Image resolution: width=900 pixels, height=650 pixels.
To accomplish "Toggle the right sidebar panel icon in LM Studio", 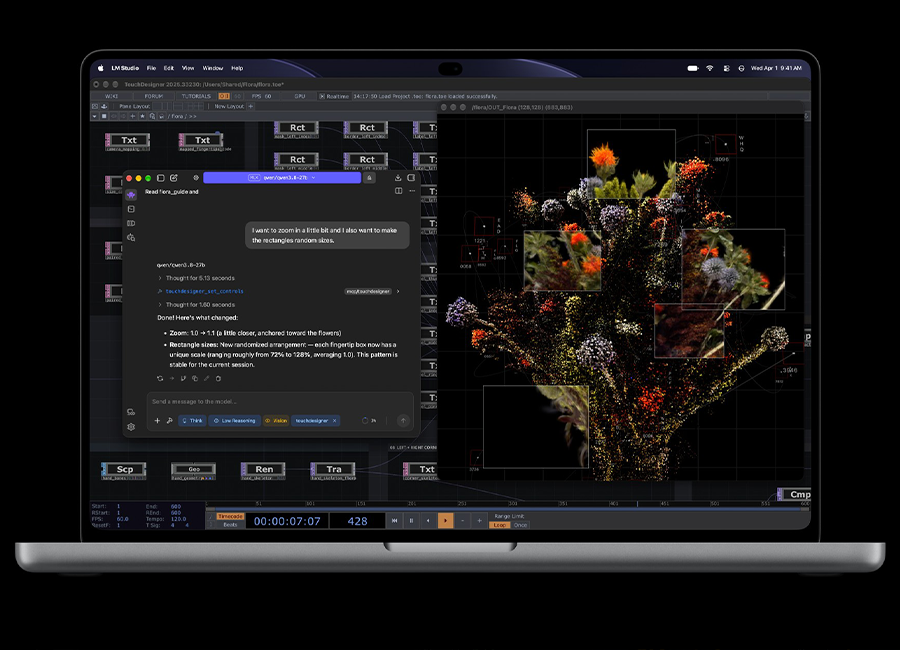I will click(411, 178).
